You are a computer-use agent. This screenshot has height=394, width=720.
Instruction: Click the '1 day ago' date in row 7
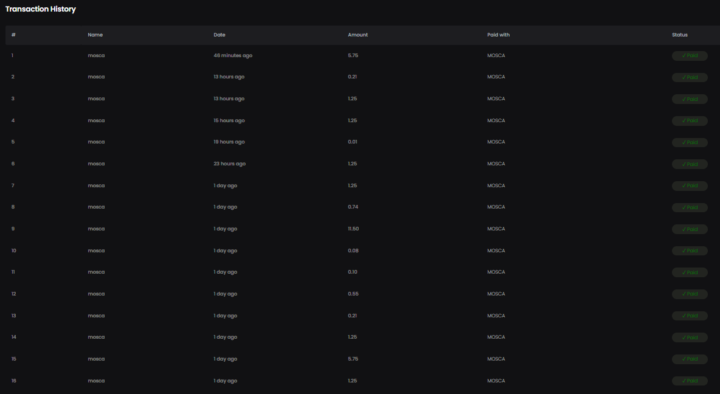coord(225,186)
